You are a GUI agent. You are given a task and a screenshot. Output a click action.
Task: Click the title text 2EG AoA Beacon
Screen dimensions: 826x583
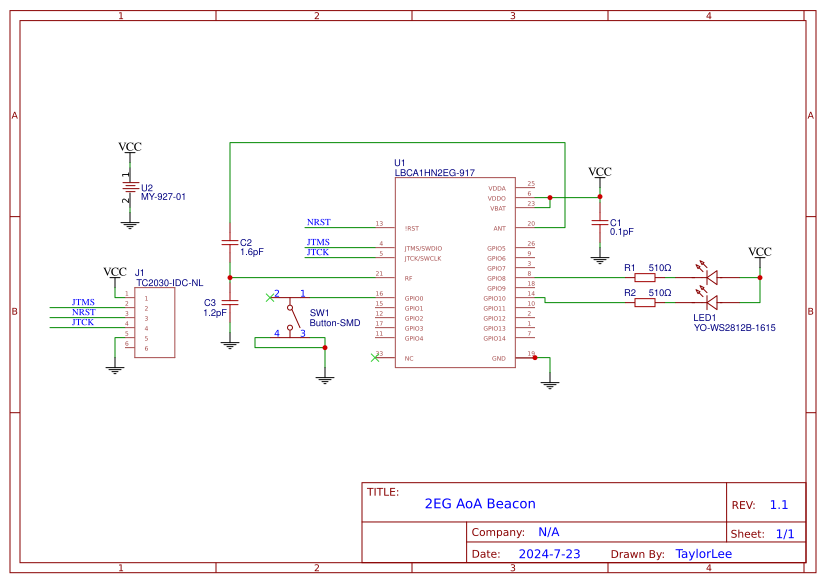coord(482,503)
